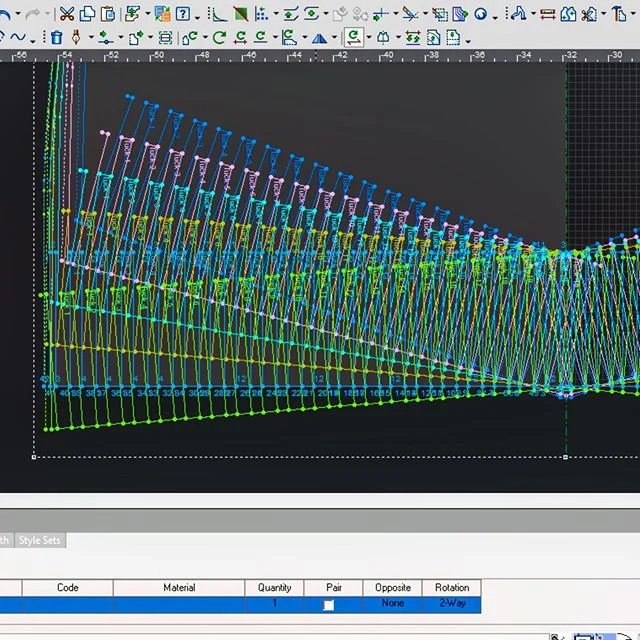The image size is (640, 640).
Task: Click the Opposite None cell
Action: pos(392,604)
